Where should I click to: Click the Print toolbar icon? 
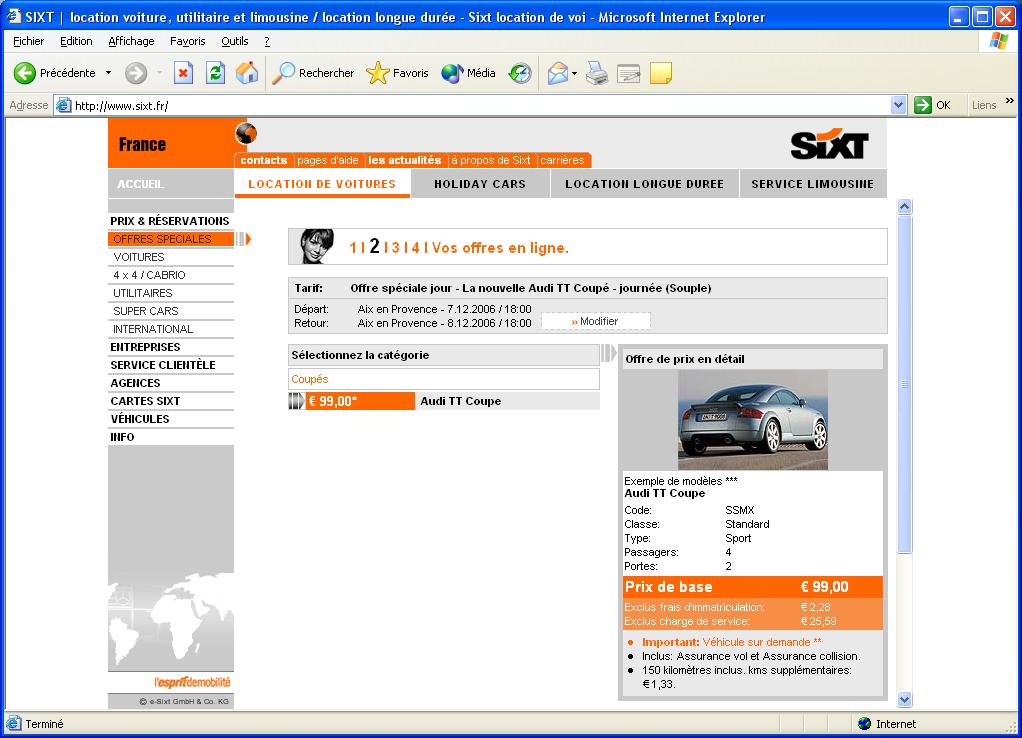coord(597,73)
